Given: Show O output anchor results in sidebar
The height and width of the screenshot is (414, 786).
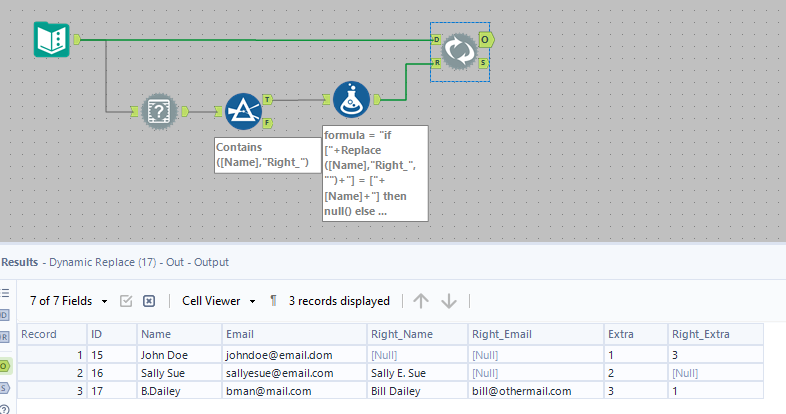Looking at the screenshot, I should tap(5, 366).
